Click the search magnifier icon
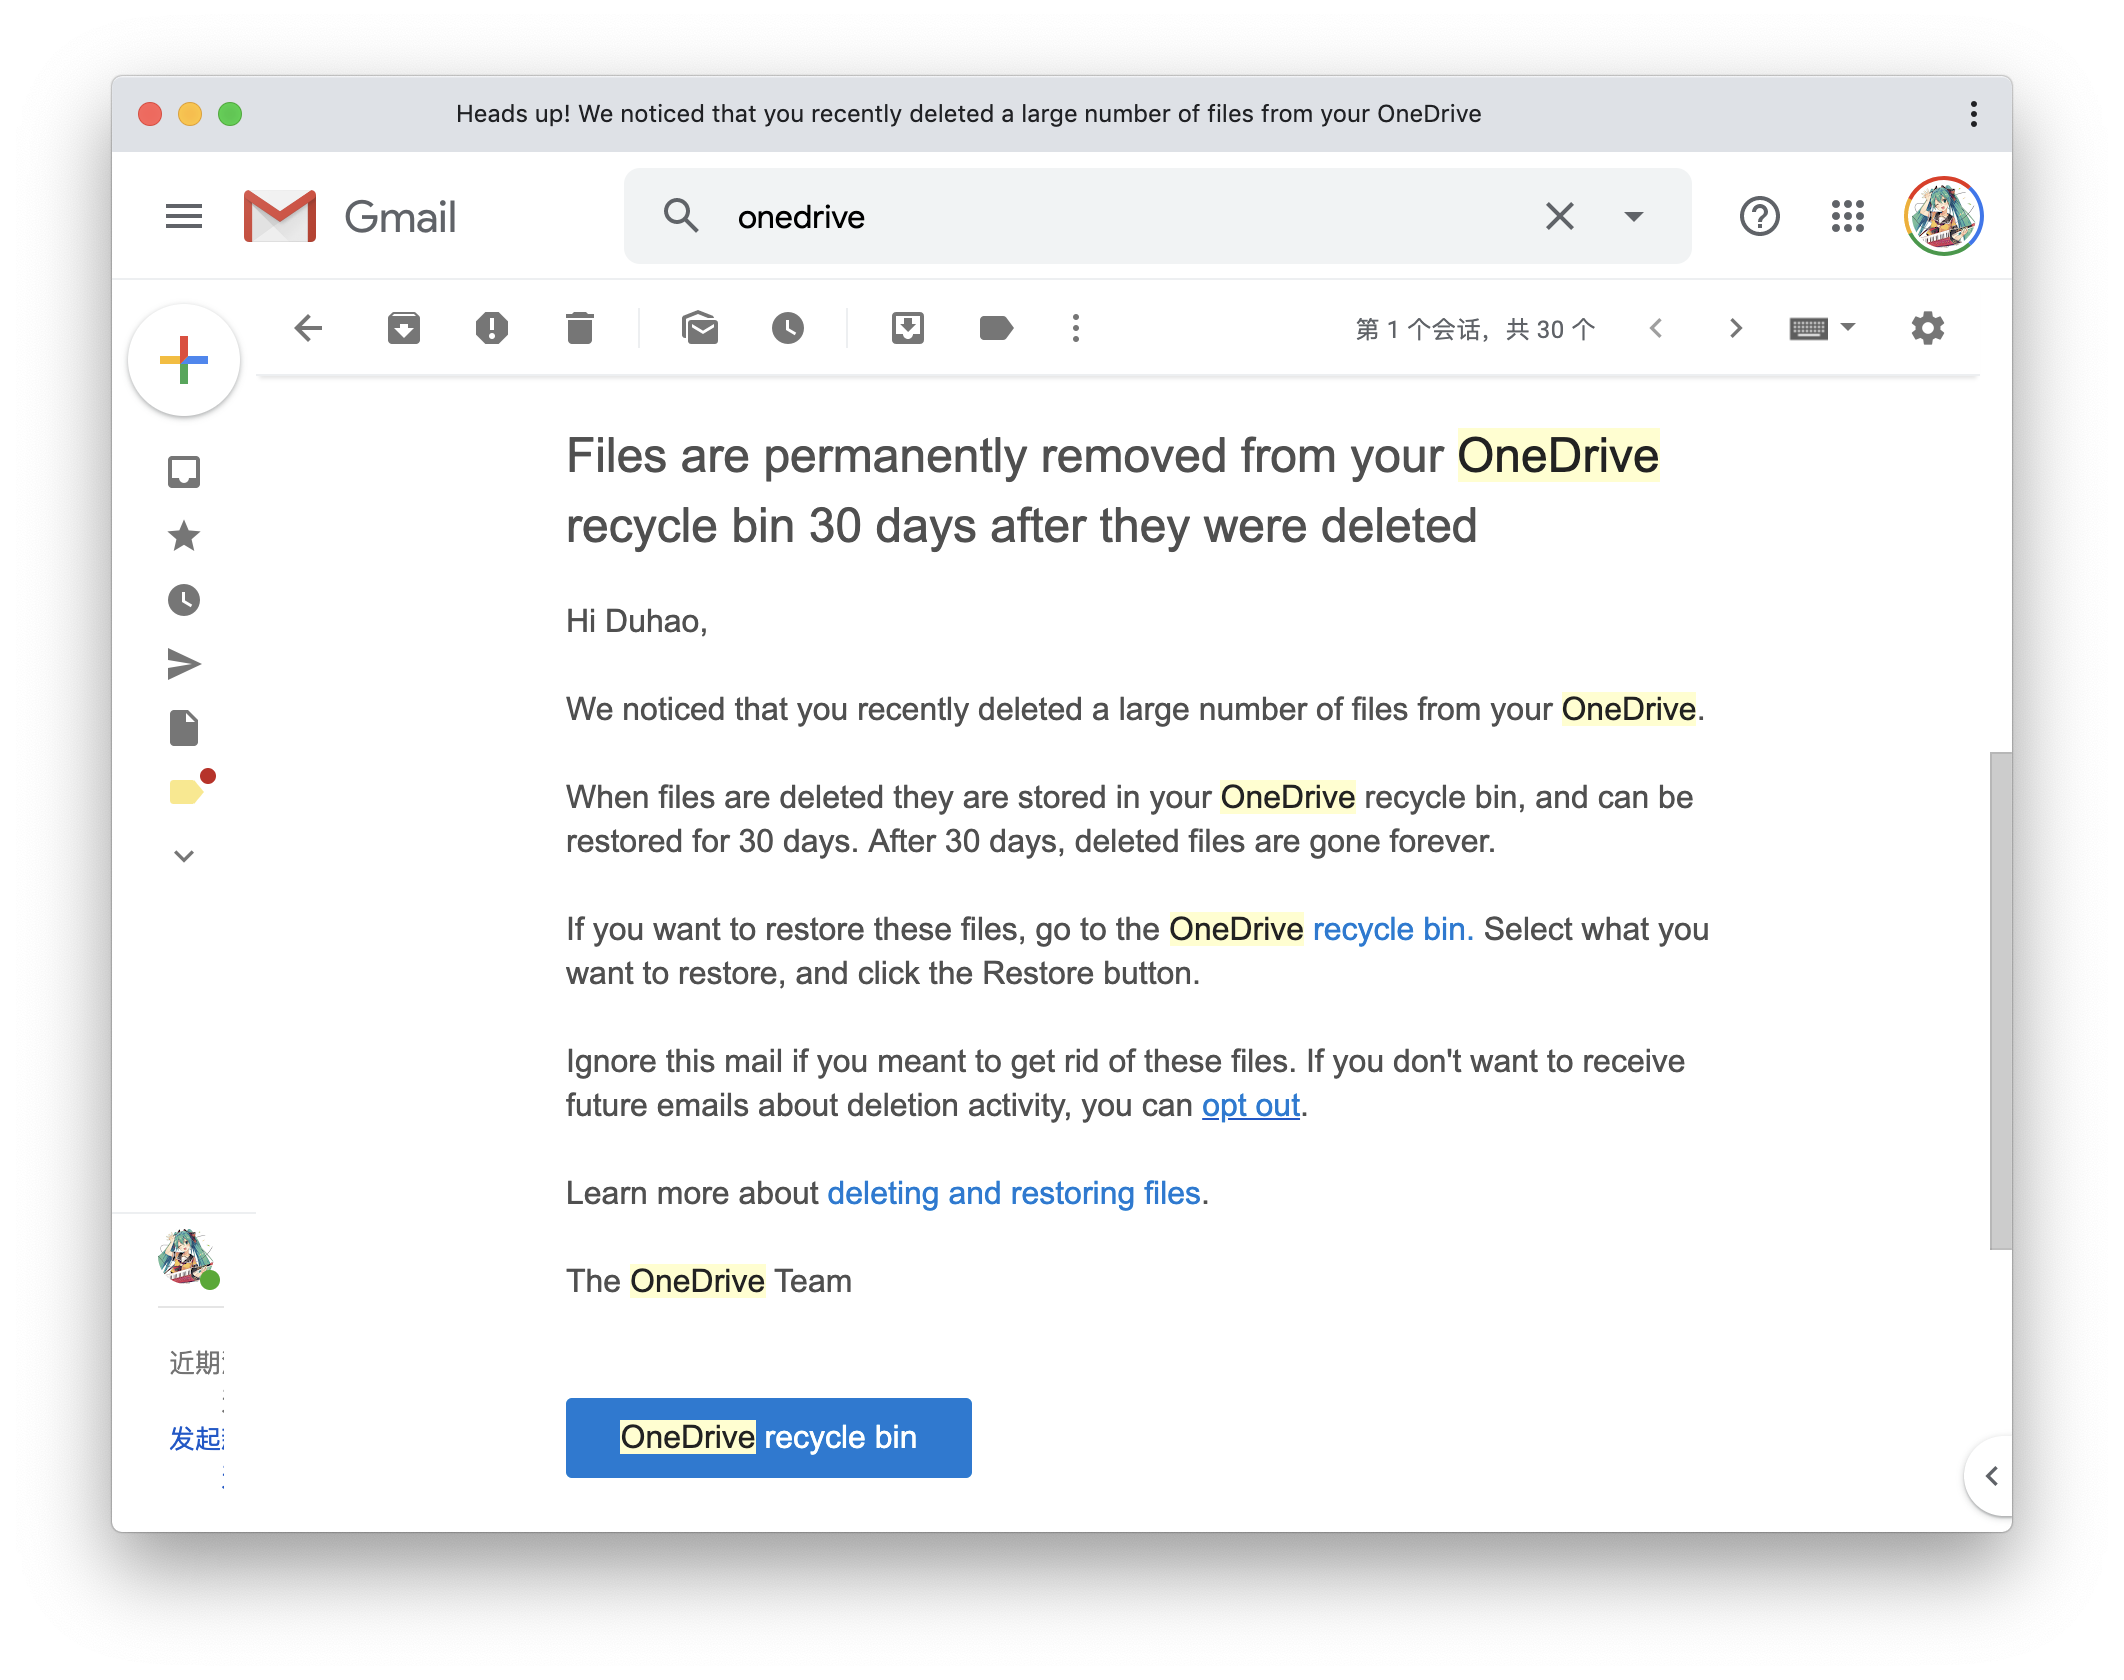 [x=681, y=216]
